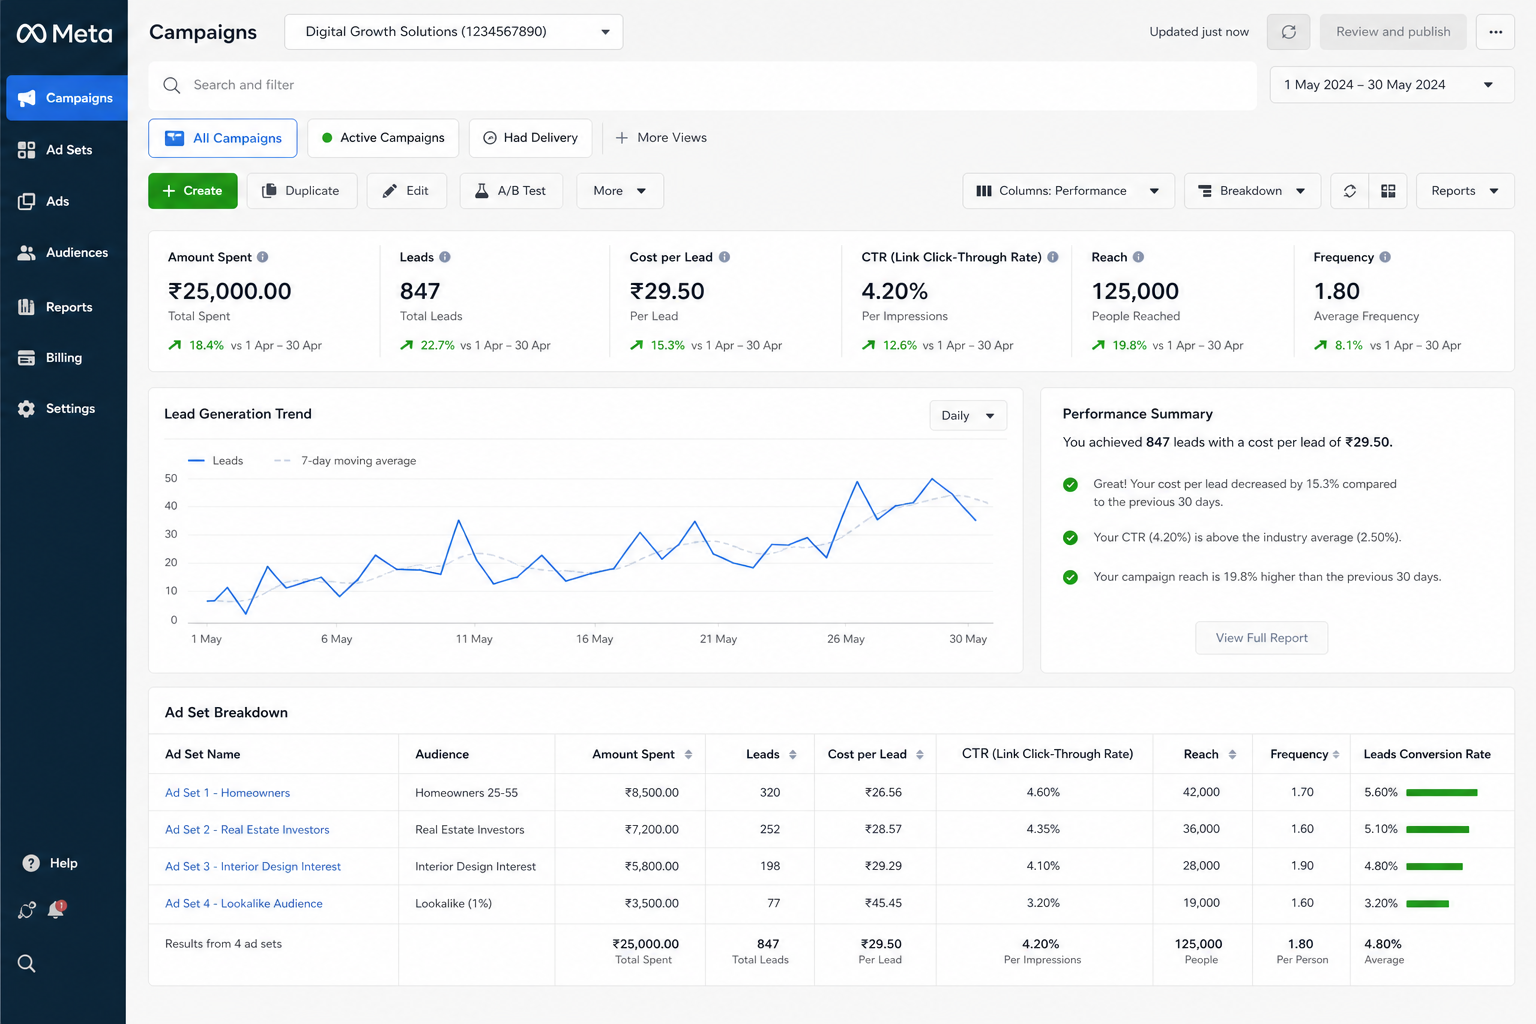Add More Views with plus
This screenshot has height=1024, width=1536.
(661, 138)
